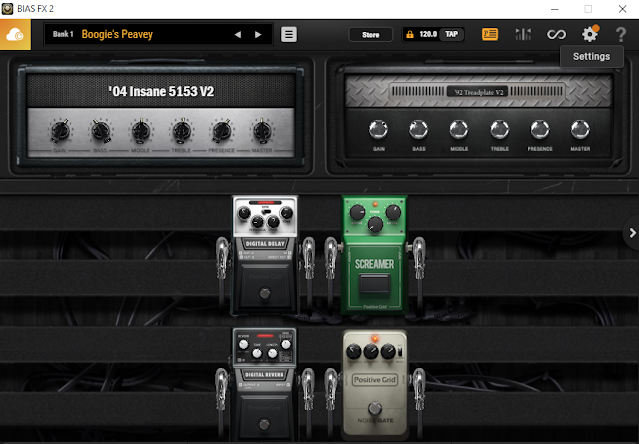
Task: Click the Presence knob on the Treadplate amp
Action: (540, 130)
